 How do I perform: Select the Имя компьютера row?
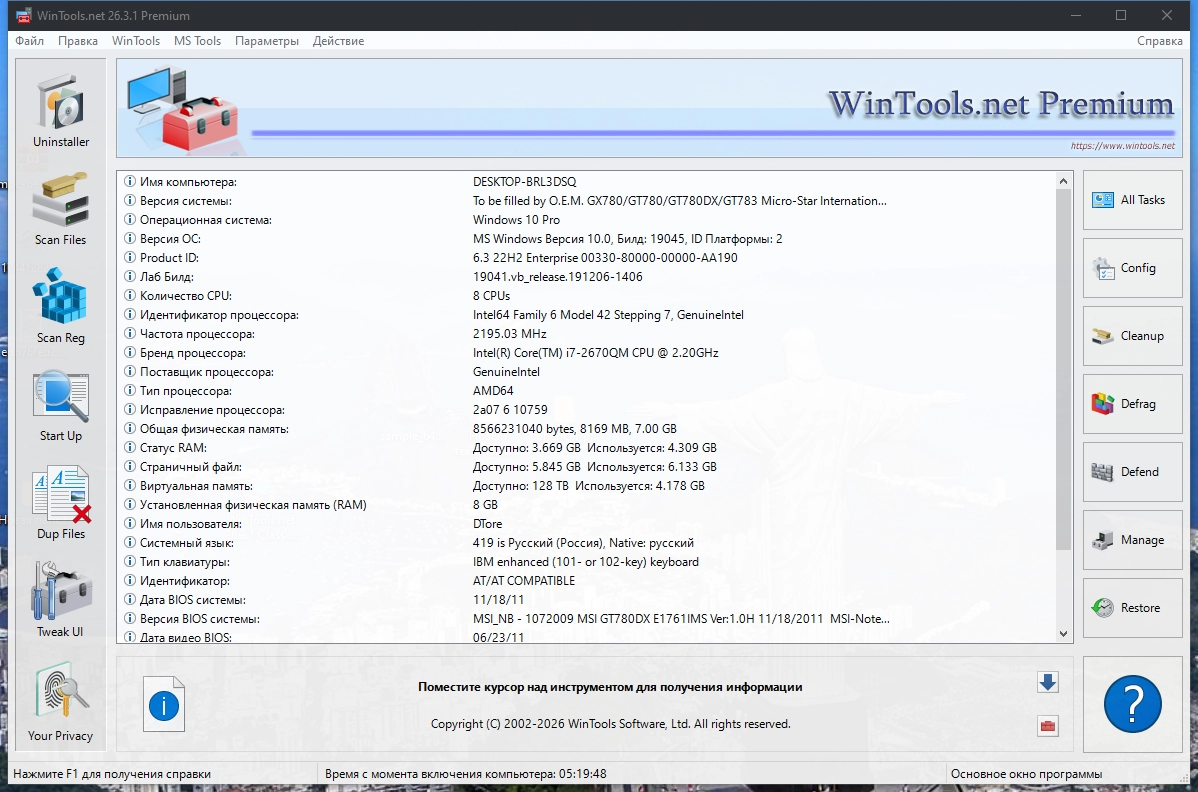[x=586, y=182]
